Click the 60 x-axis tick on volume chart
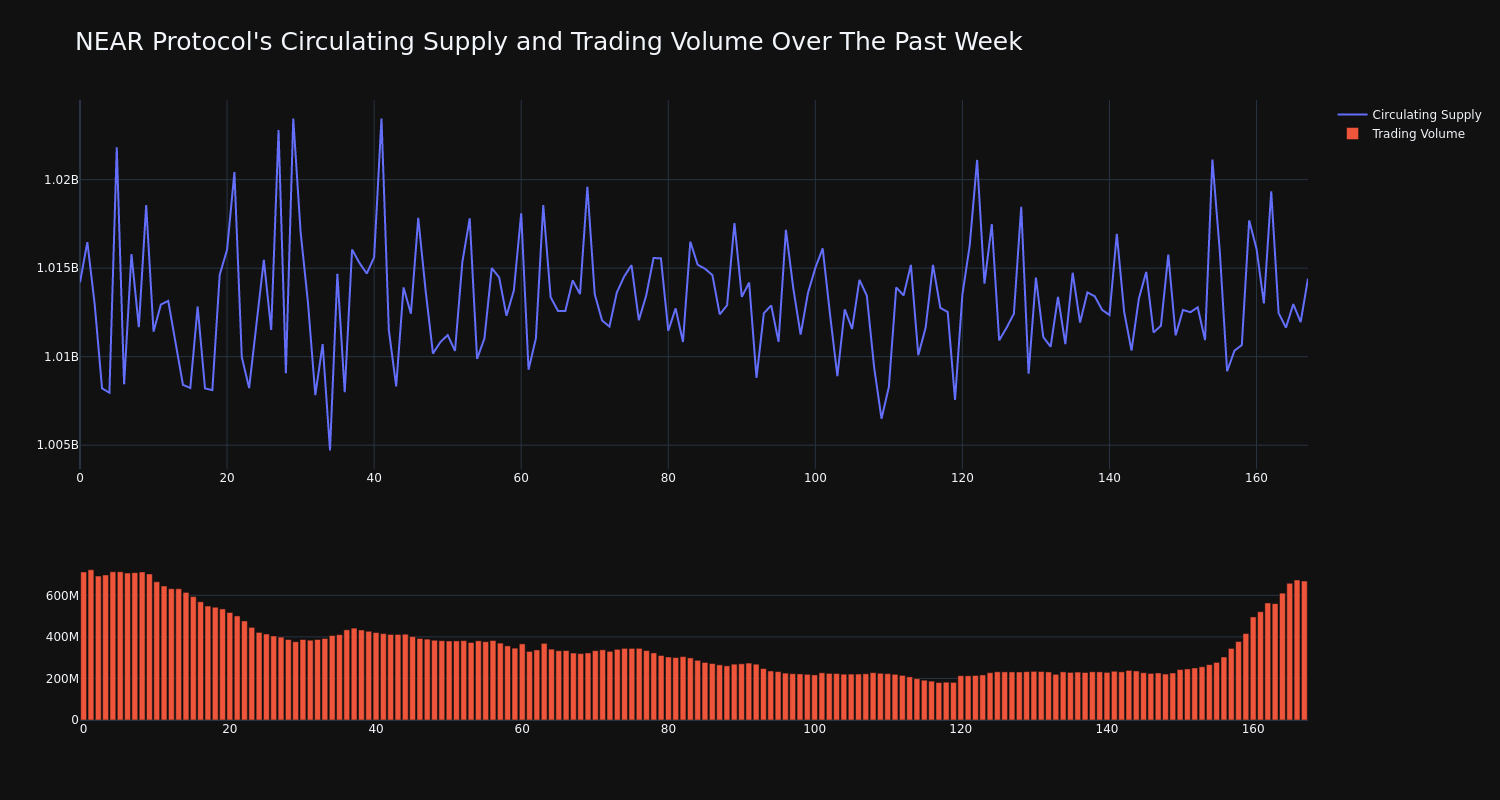 click(522, 729)
